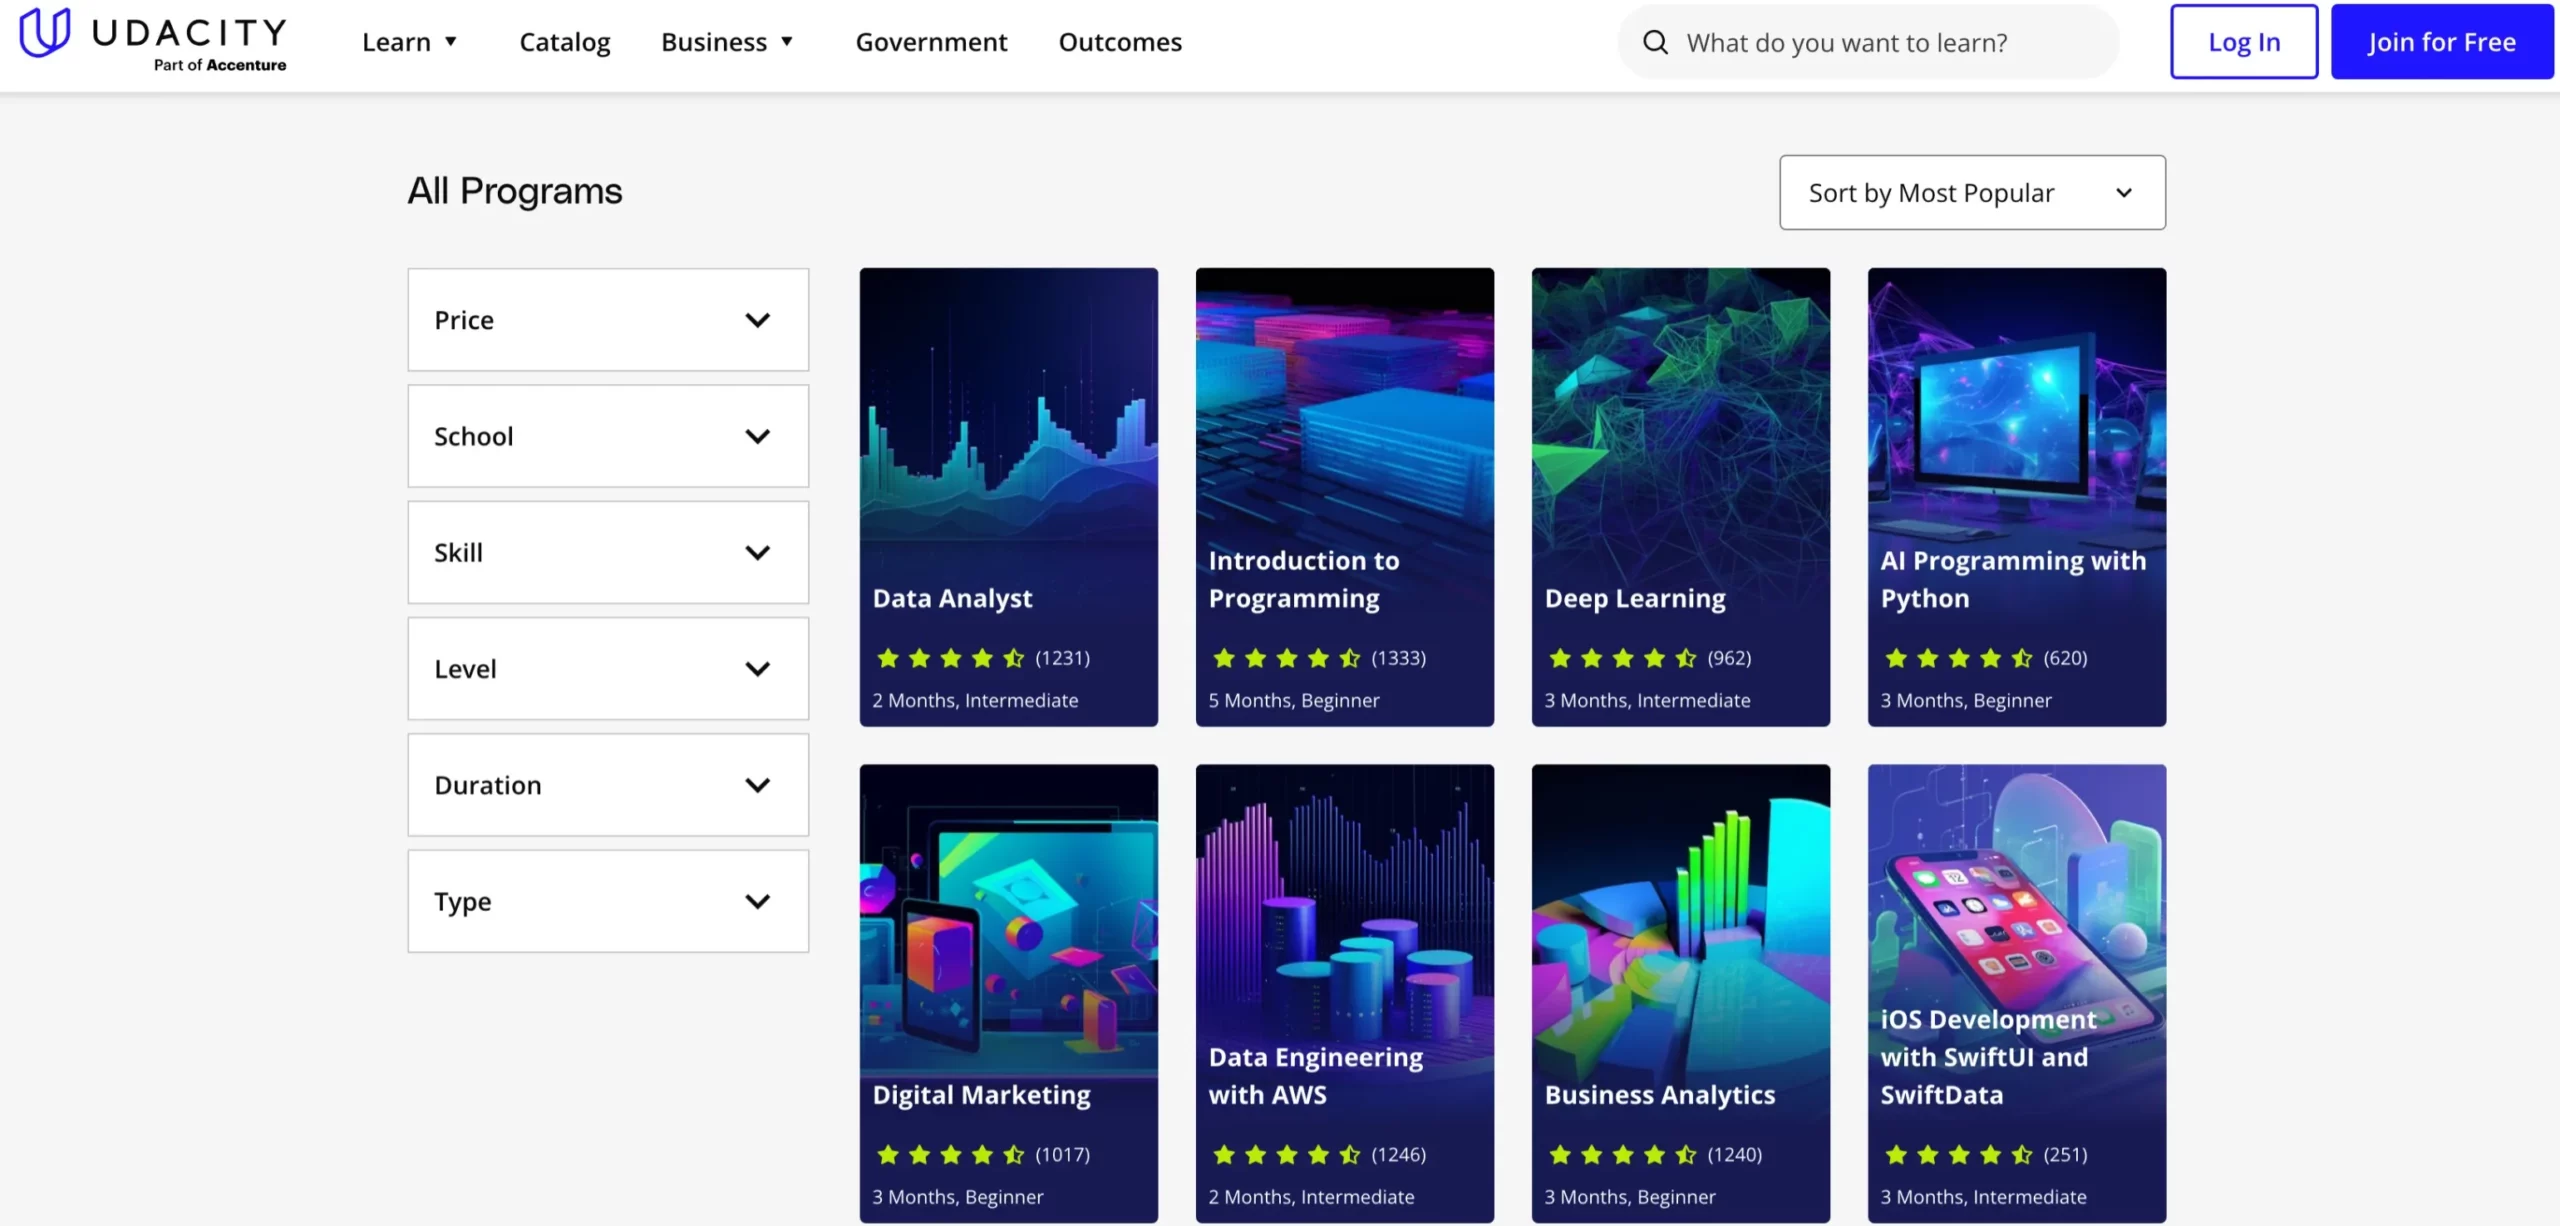Click "3 Months, Intermediate" under Deep Learning
This screenshot has height=1226, width=2560.
tap(1647, 701)
